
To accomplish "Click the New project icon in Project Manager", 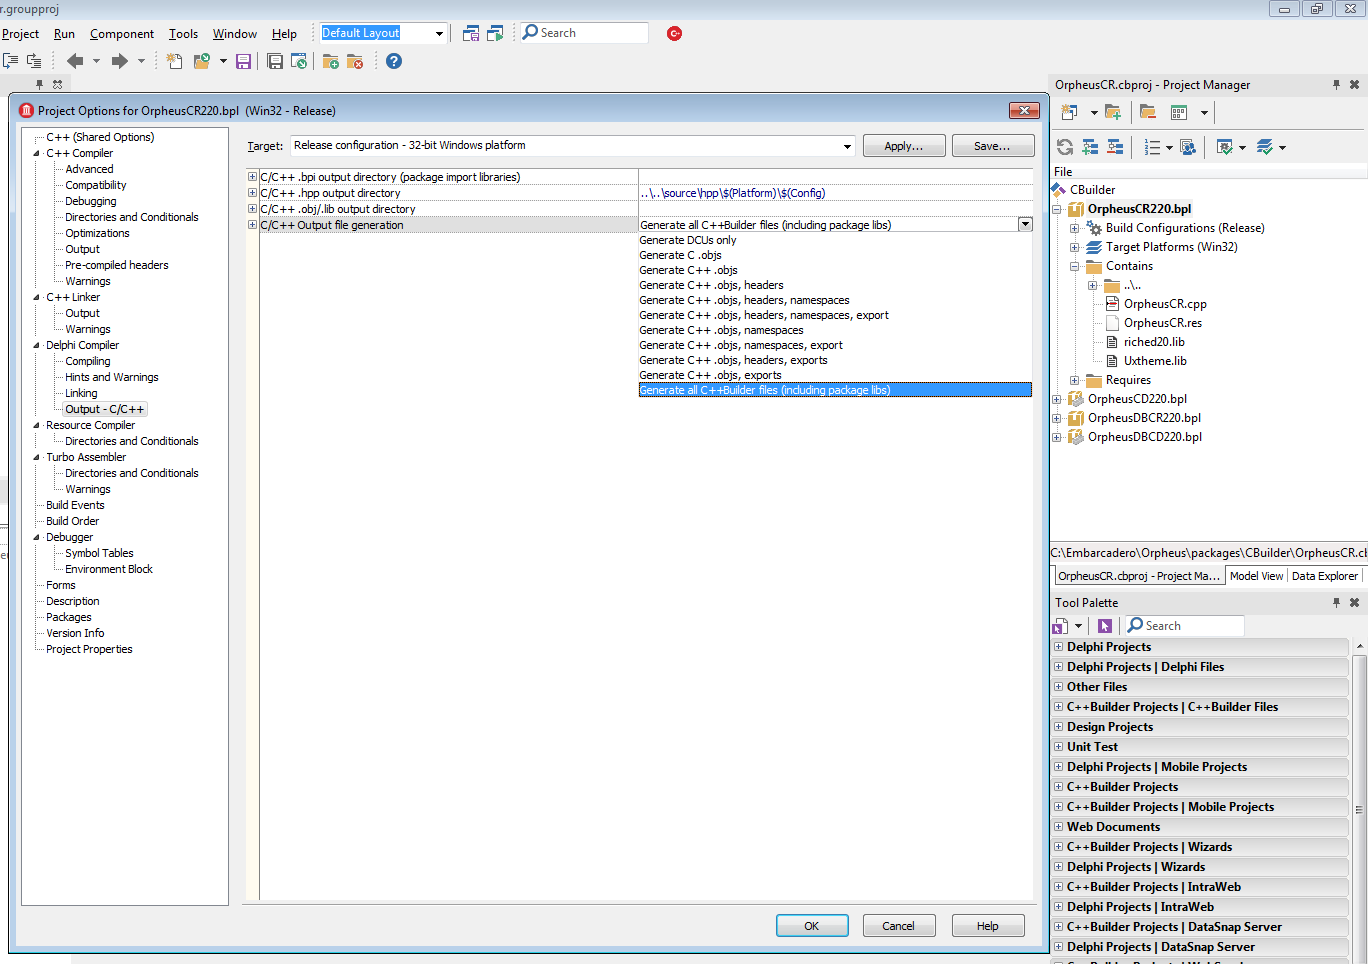I will (1069, 112).
